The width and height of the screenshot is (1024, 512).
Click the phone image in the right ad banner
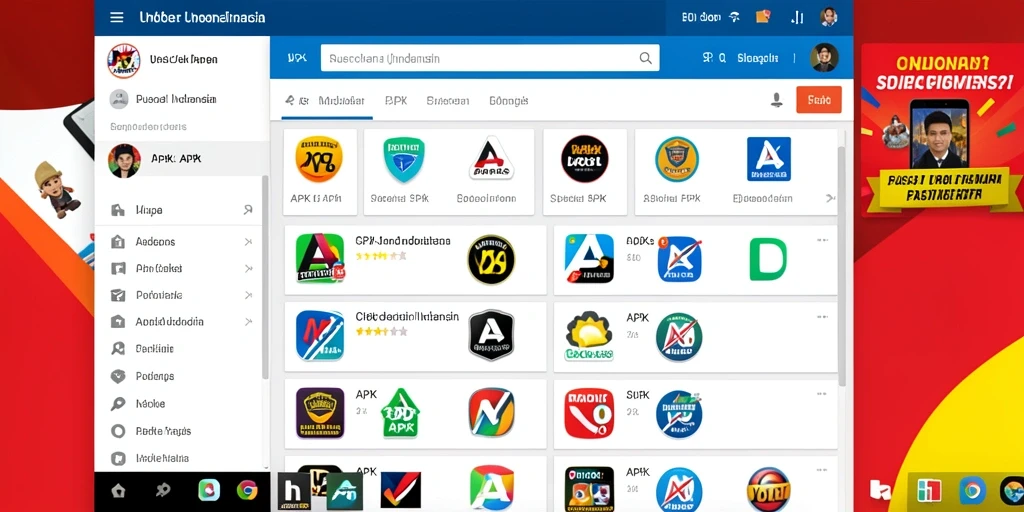[938, 135]
